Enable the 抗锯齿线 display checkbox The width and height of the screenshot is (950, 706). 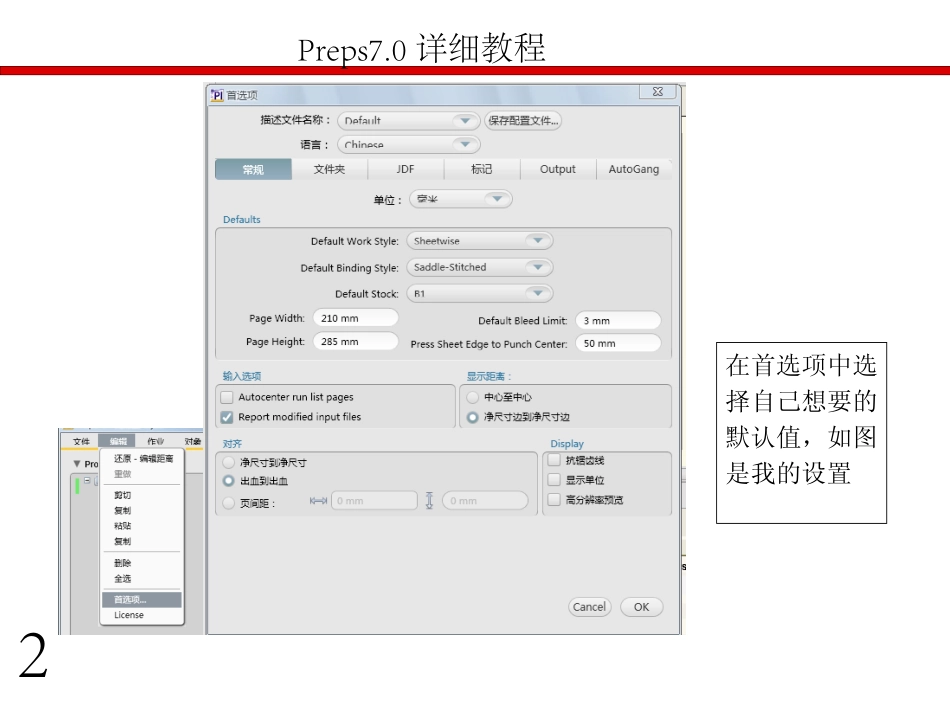pos(554,460)
